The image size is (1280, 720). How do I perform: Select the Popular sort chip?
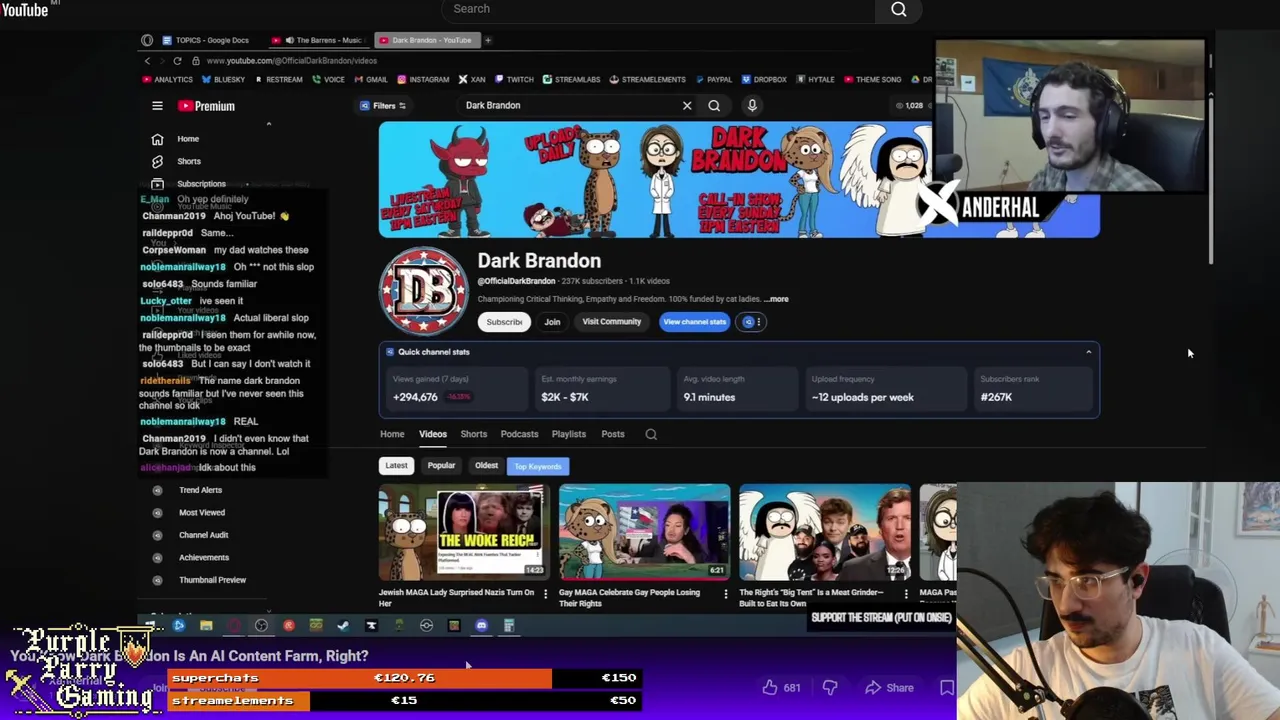coord(441,465)
